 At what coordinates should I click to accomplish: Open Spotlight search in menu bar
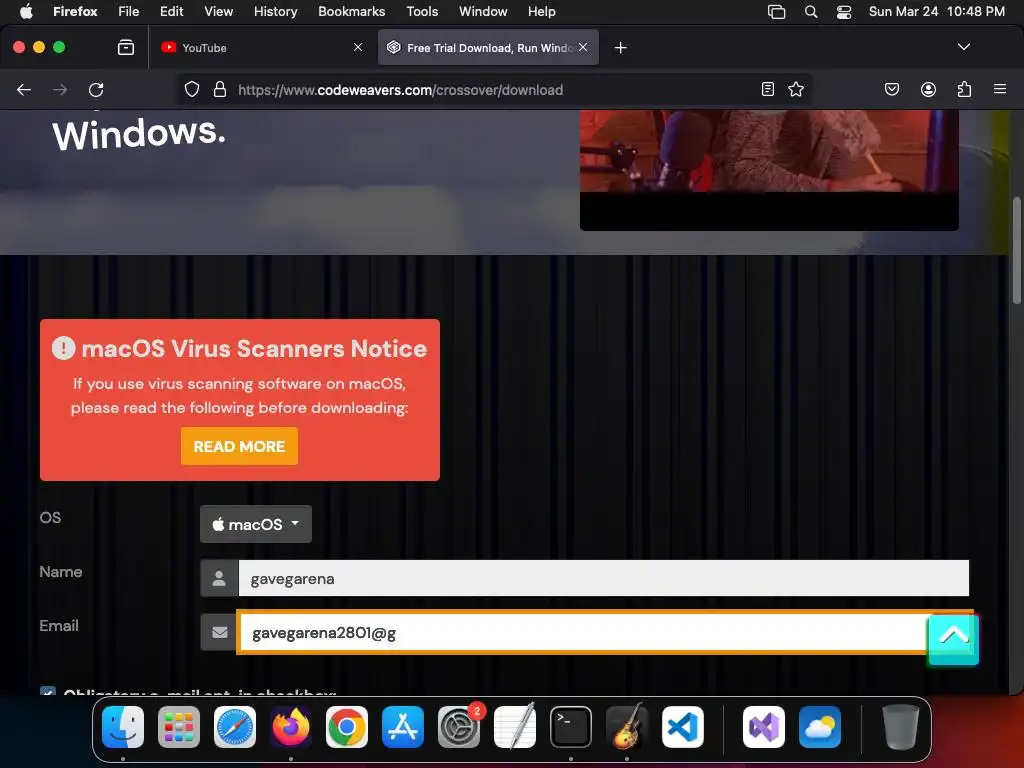(x=810, y=11)
